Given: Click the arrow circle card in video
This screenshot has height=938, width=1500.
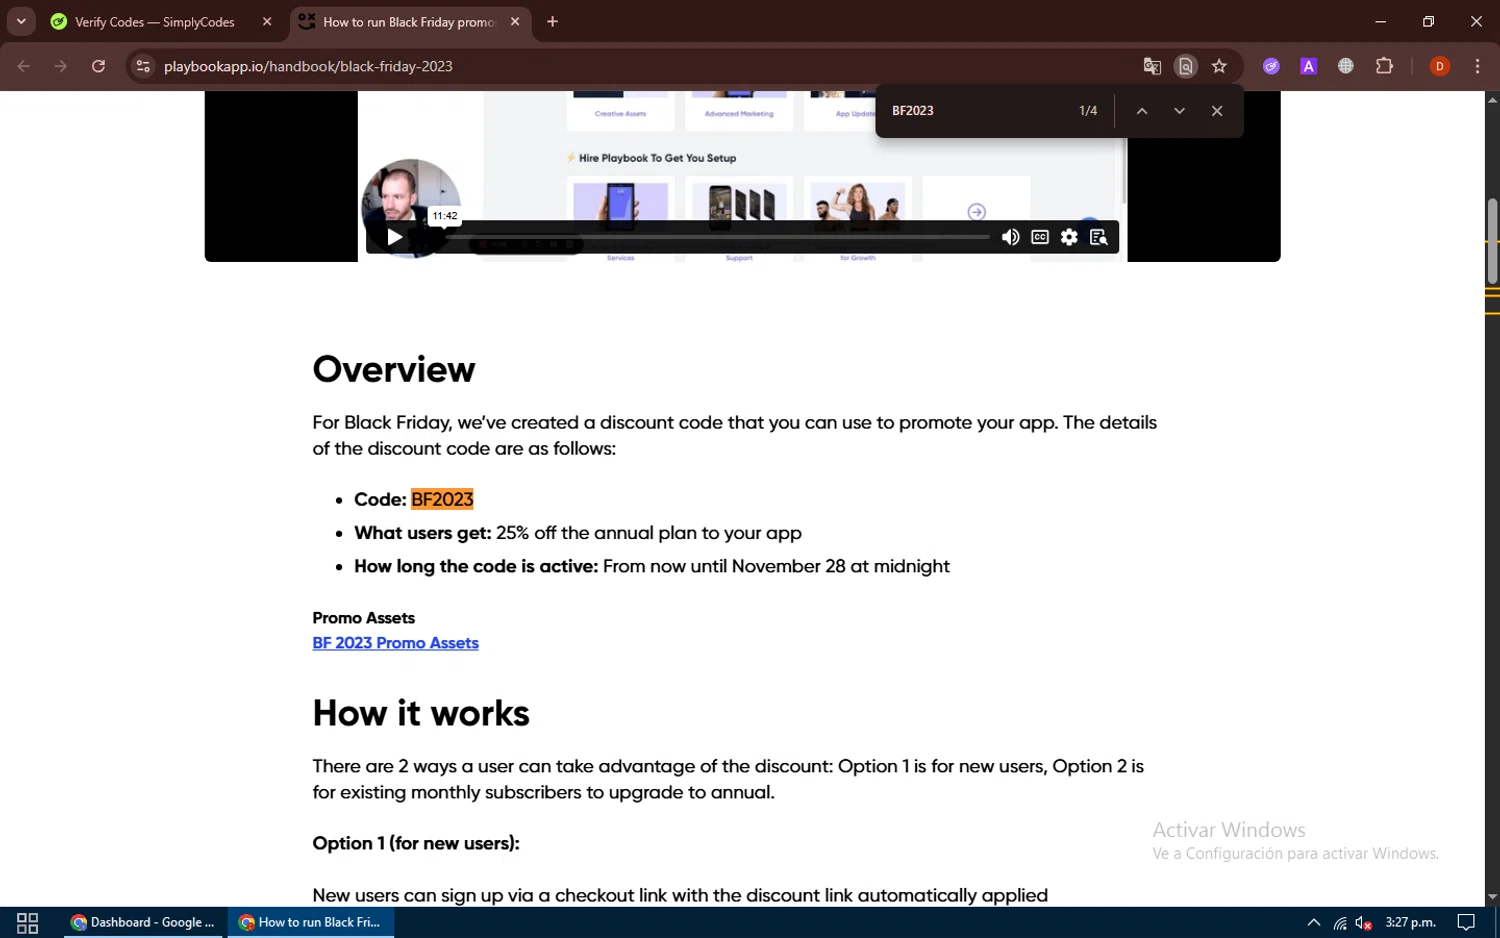Looking at the screenshot, I should pos(976,211).
